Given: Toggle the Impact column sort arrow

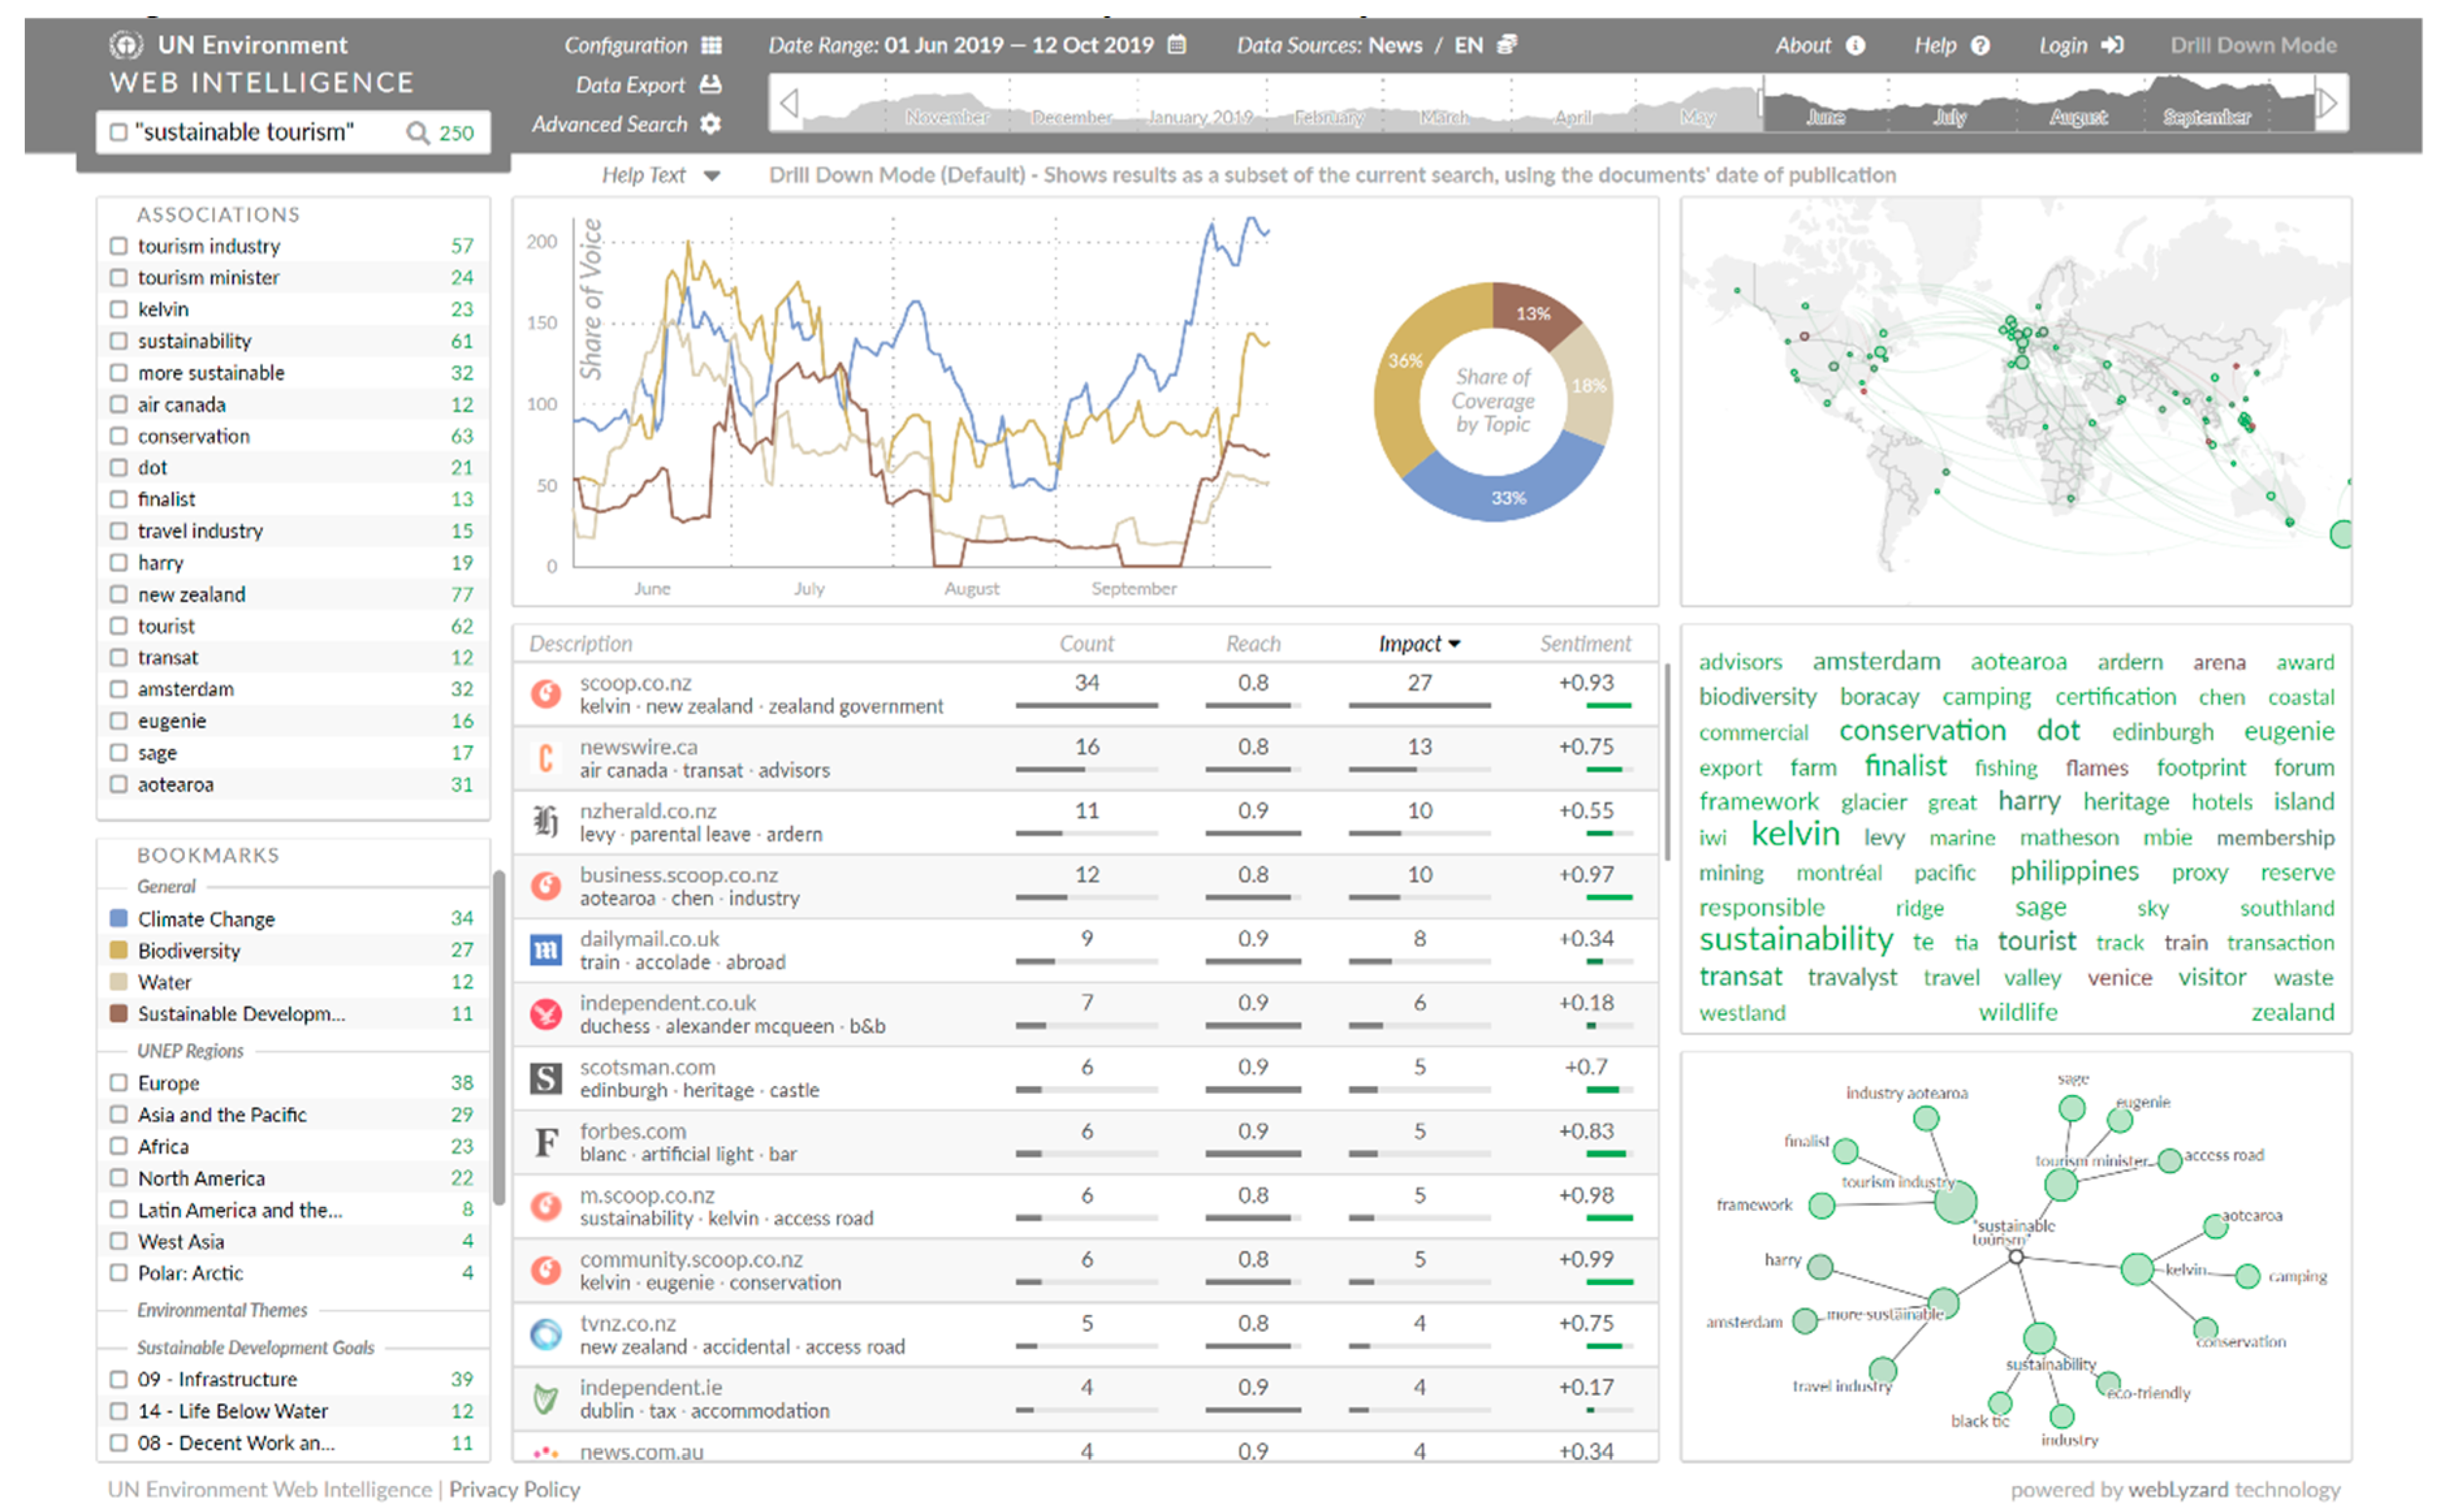Looking at the screenshot, I should pyautogui.click(x=1454, y=644).
